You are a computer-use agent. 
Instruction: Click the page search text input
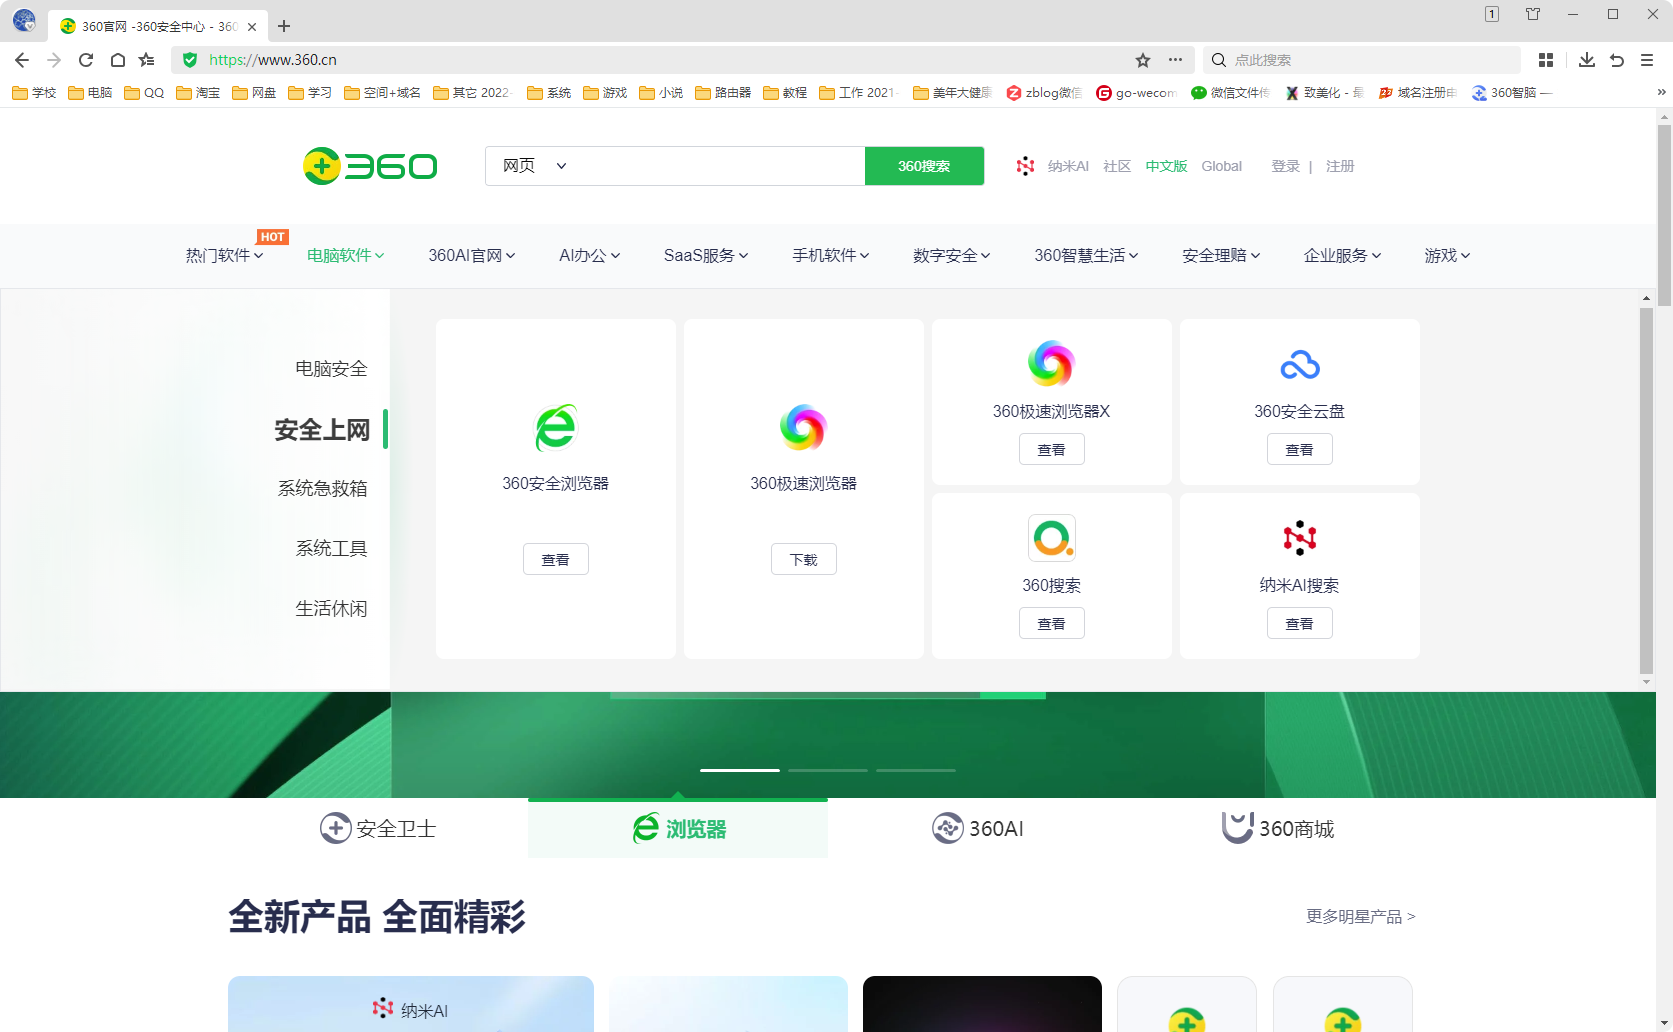point(720,166)
